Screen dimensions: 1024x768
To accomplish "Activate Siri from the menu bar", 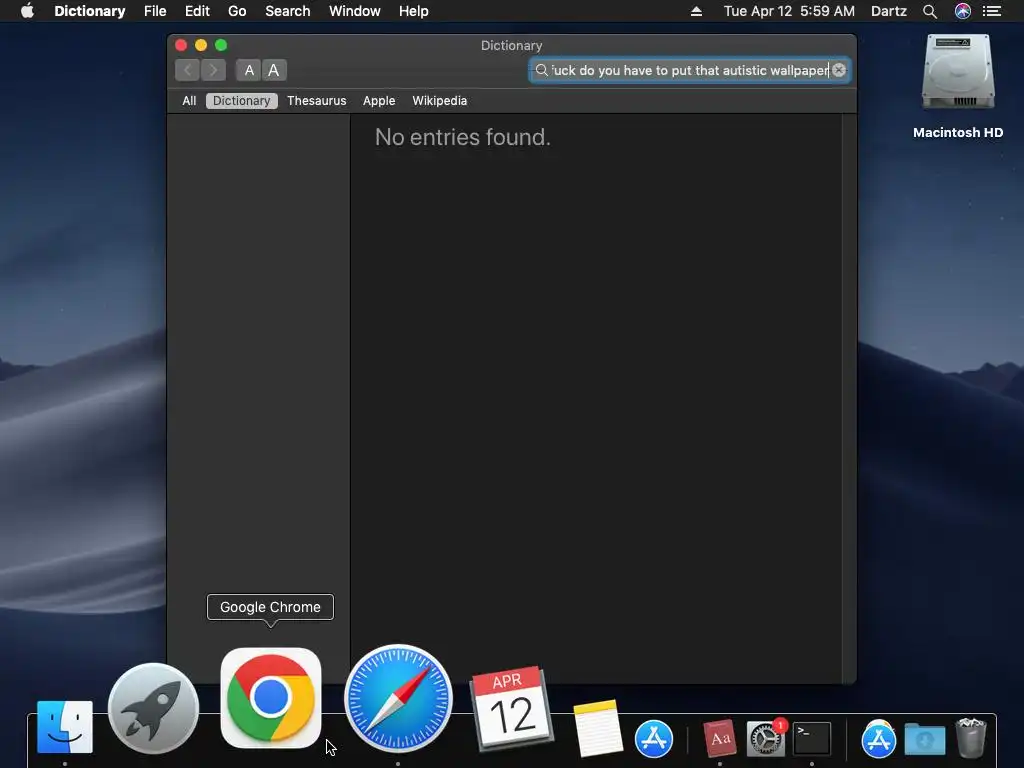I will coord(963,11).
